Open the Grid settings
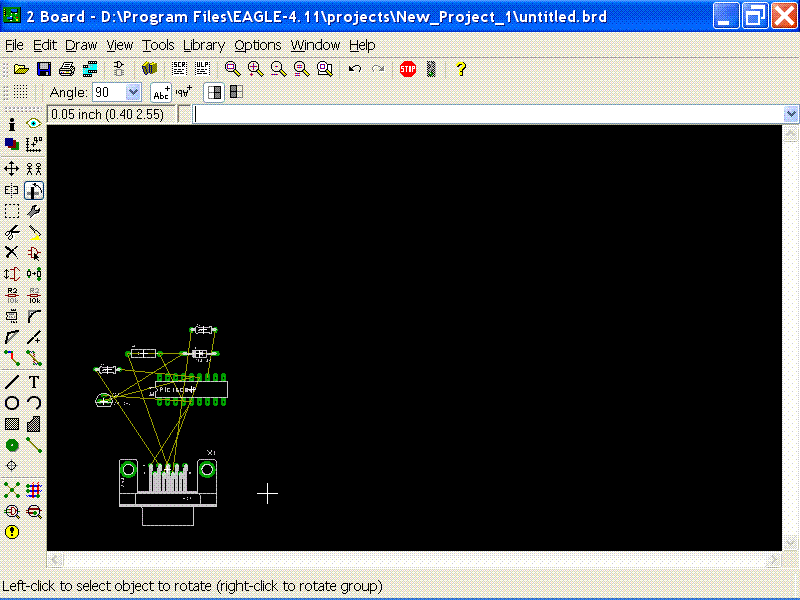The height and width of the screenshot is (600, 800). [20, 92]
